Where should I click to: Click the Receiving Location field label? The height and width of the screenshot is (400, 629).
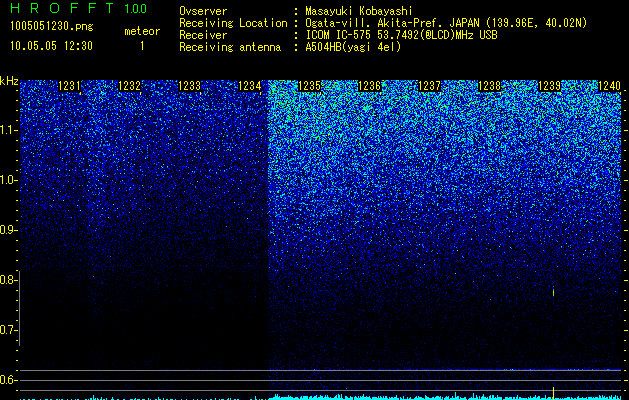pos(233,23)
